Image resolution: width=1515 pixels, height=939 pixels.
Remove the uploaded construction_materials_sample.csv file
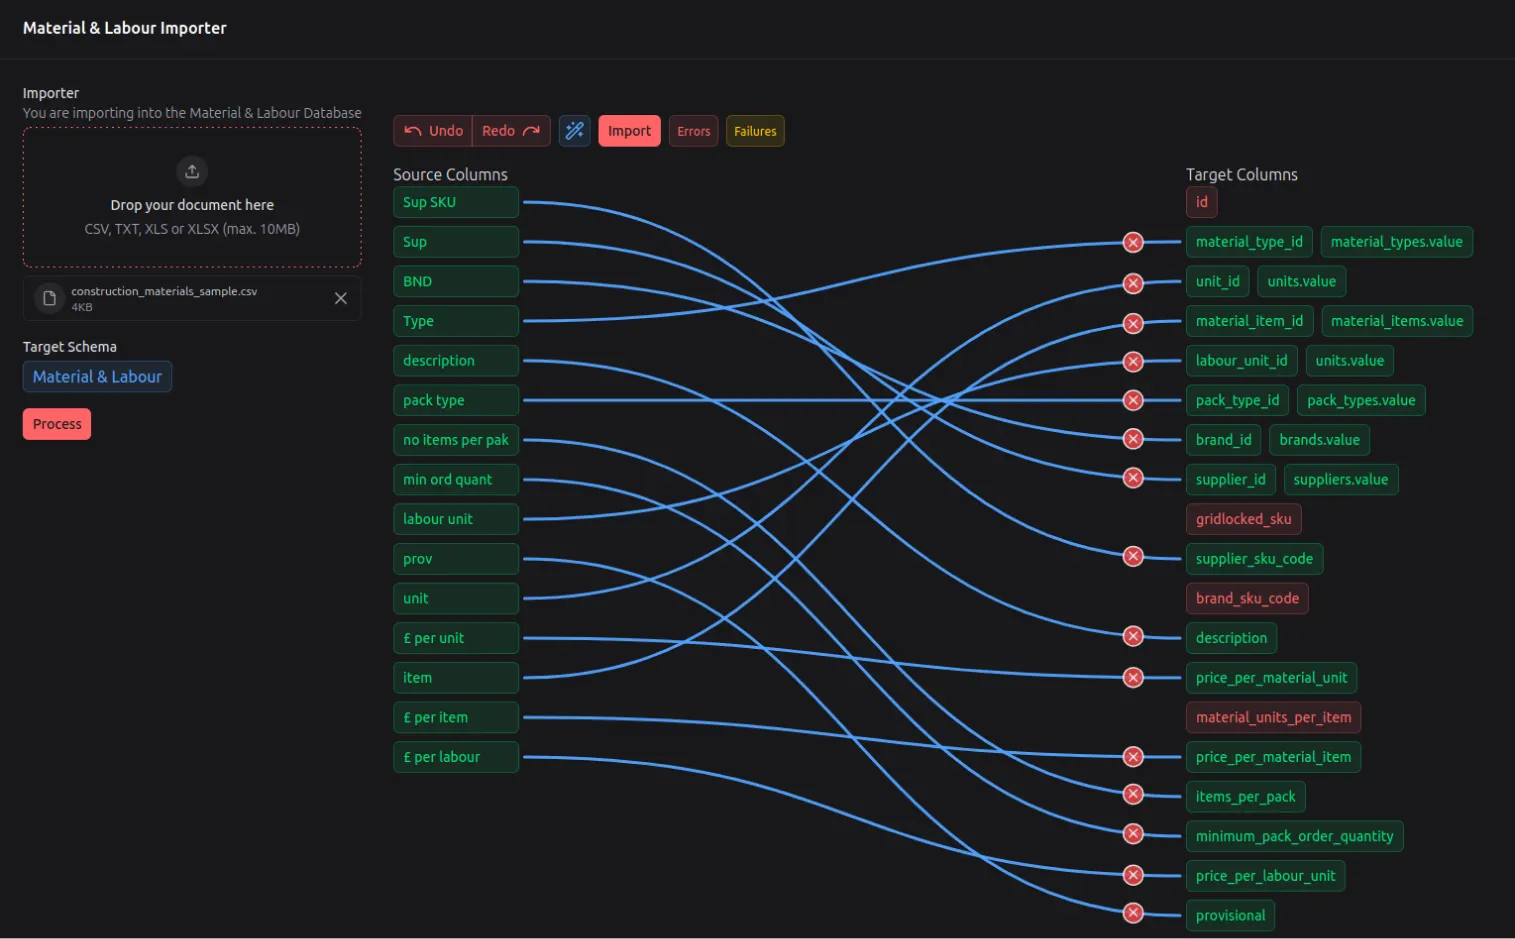click(x=340, y=298)
